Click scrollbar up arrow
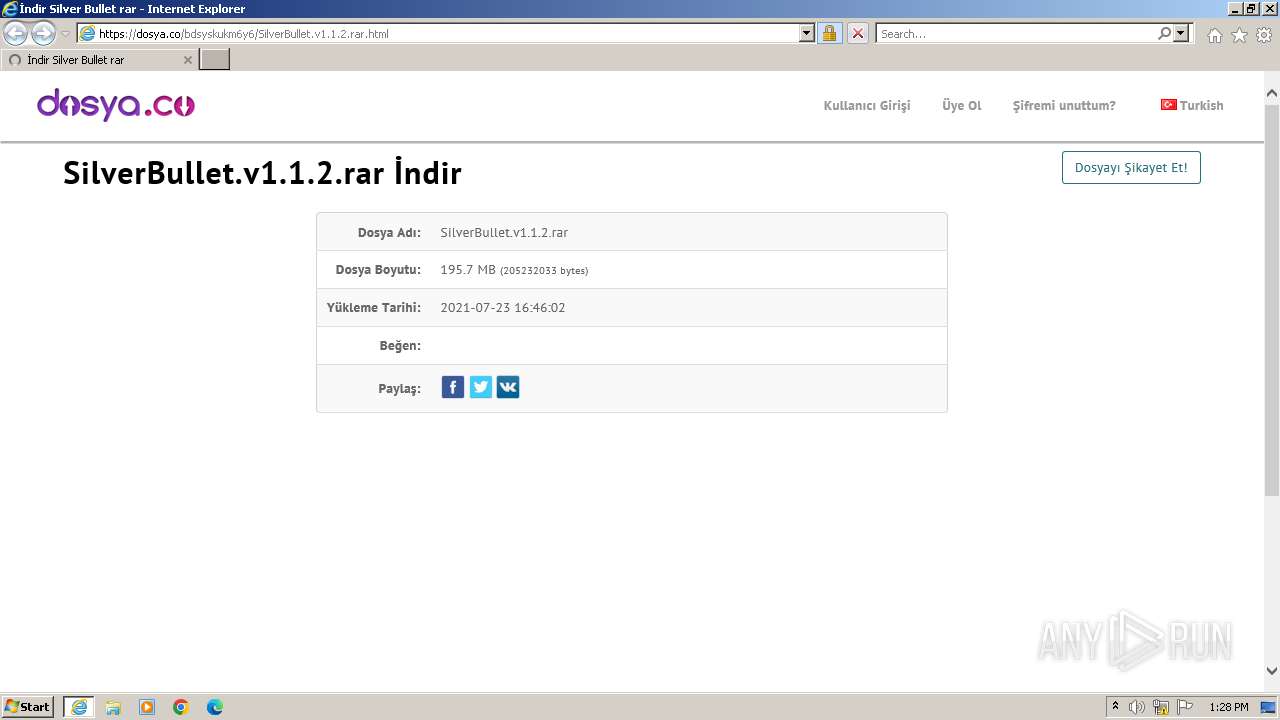1280x720 pixels. coord(1272,94)
